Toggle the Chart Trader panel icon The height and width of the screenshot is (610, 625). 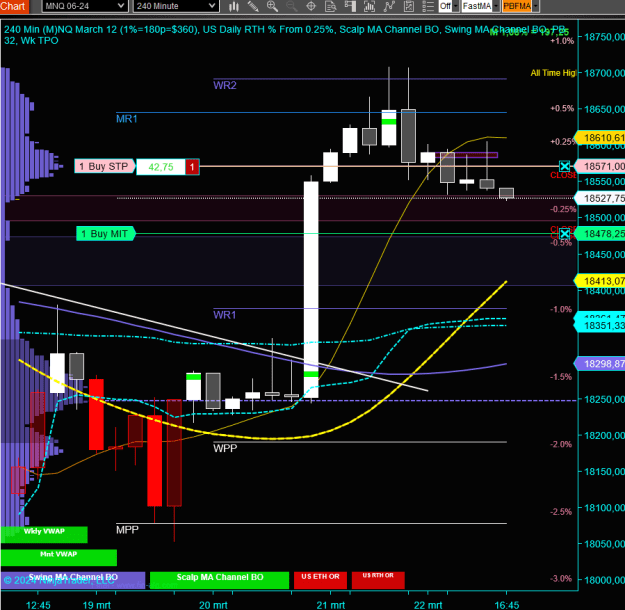[350, 6]
